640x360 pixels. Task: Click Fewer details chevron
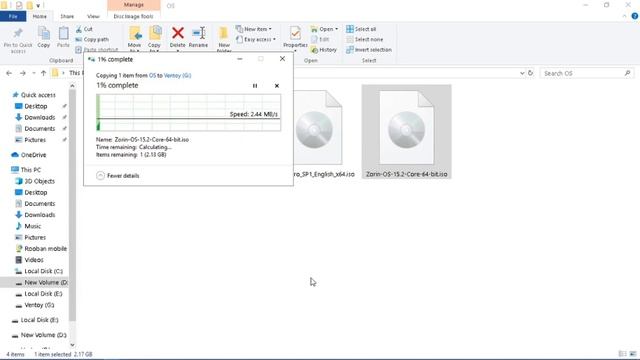100,176
